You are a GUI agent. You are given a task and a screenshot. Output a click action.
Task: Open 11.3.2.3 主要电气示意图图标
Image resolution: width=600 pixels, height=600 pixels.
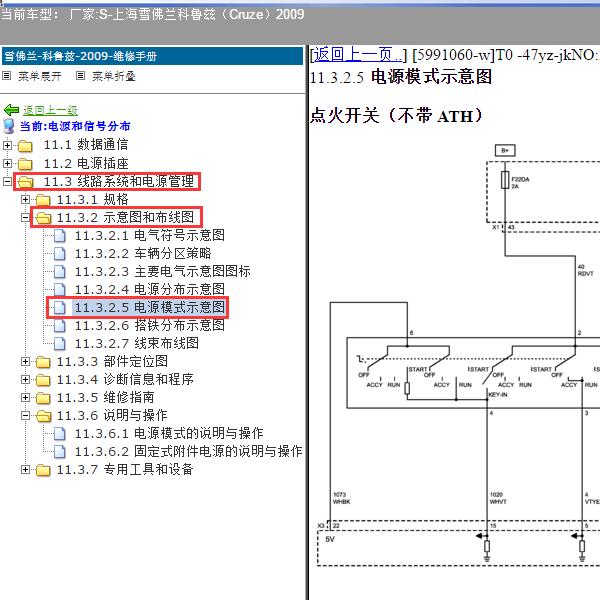tap(163, 271)
